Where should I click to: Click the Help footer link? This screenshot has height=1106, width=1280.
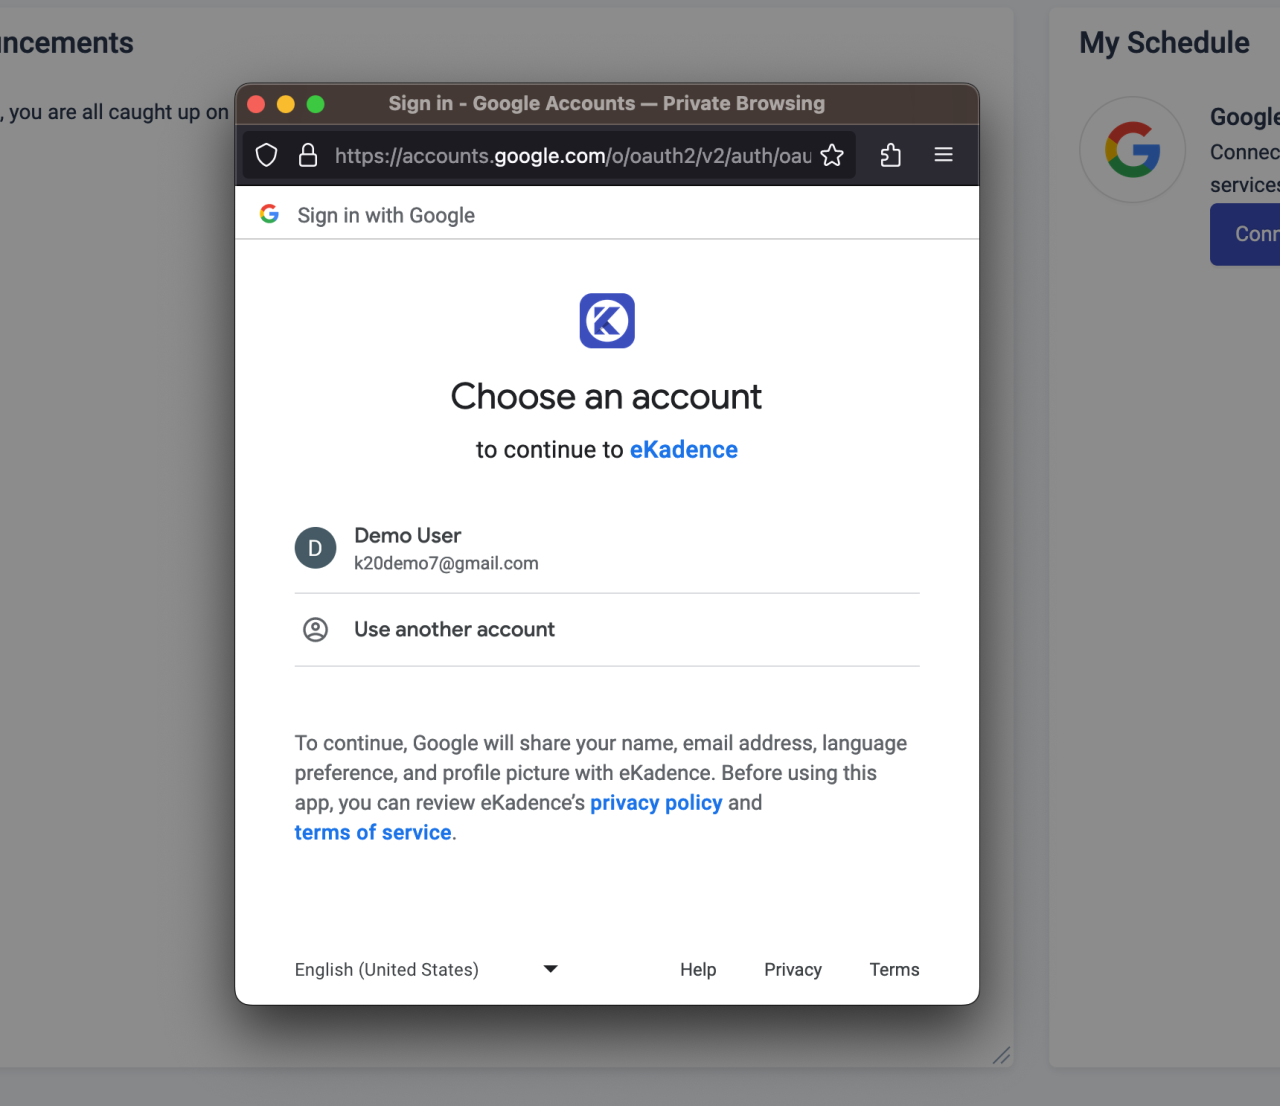[x=698, y=969]
